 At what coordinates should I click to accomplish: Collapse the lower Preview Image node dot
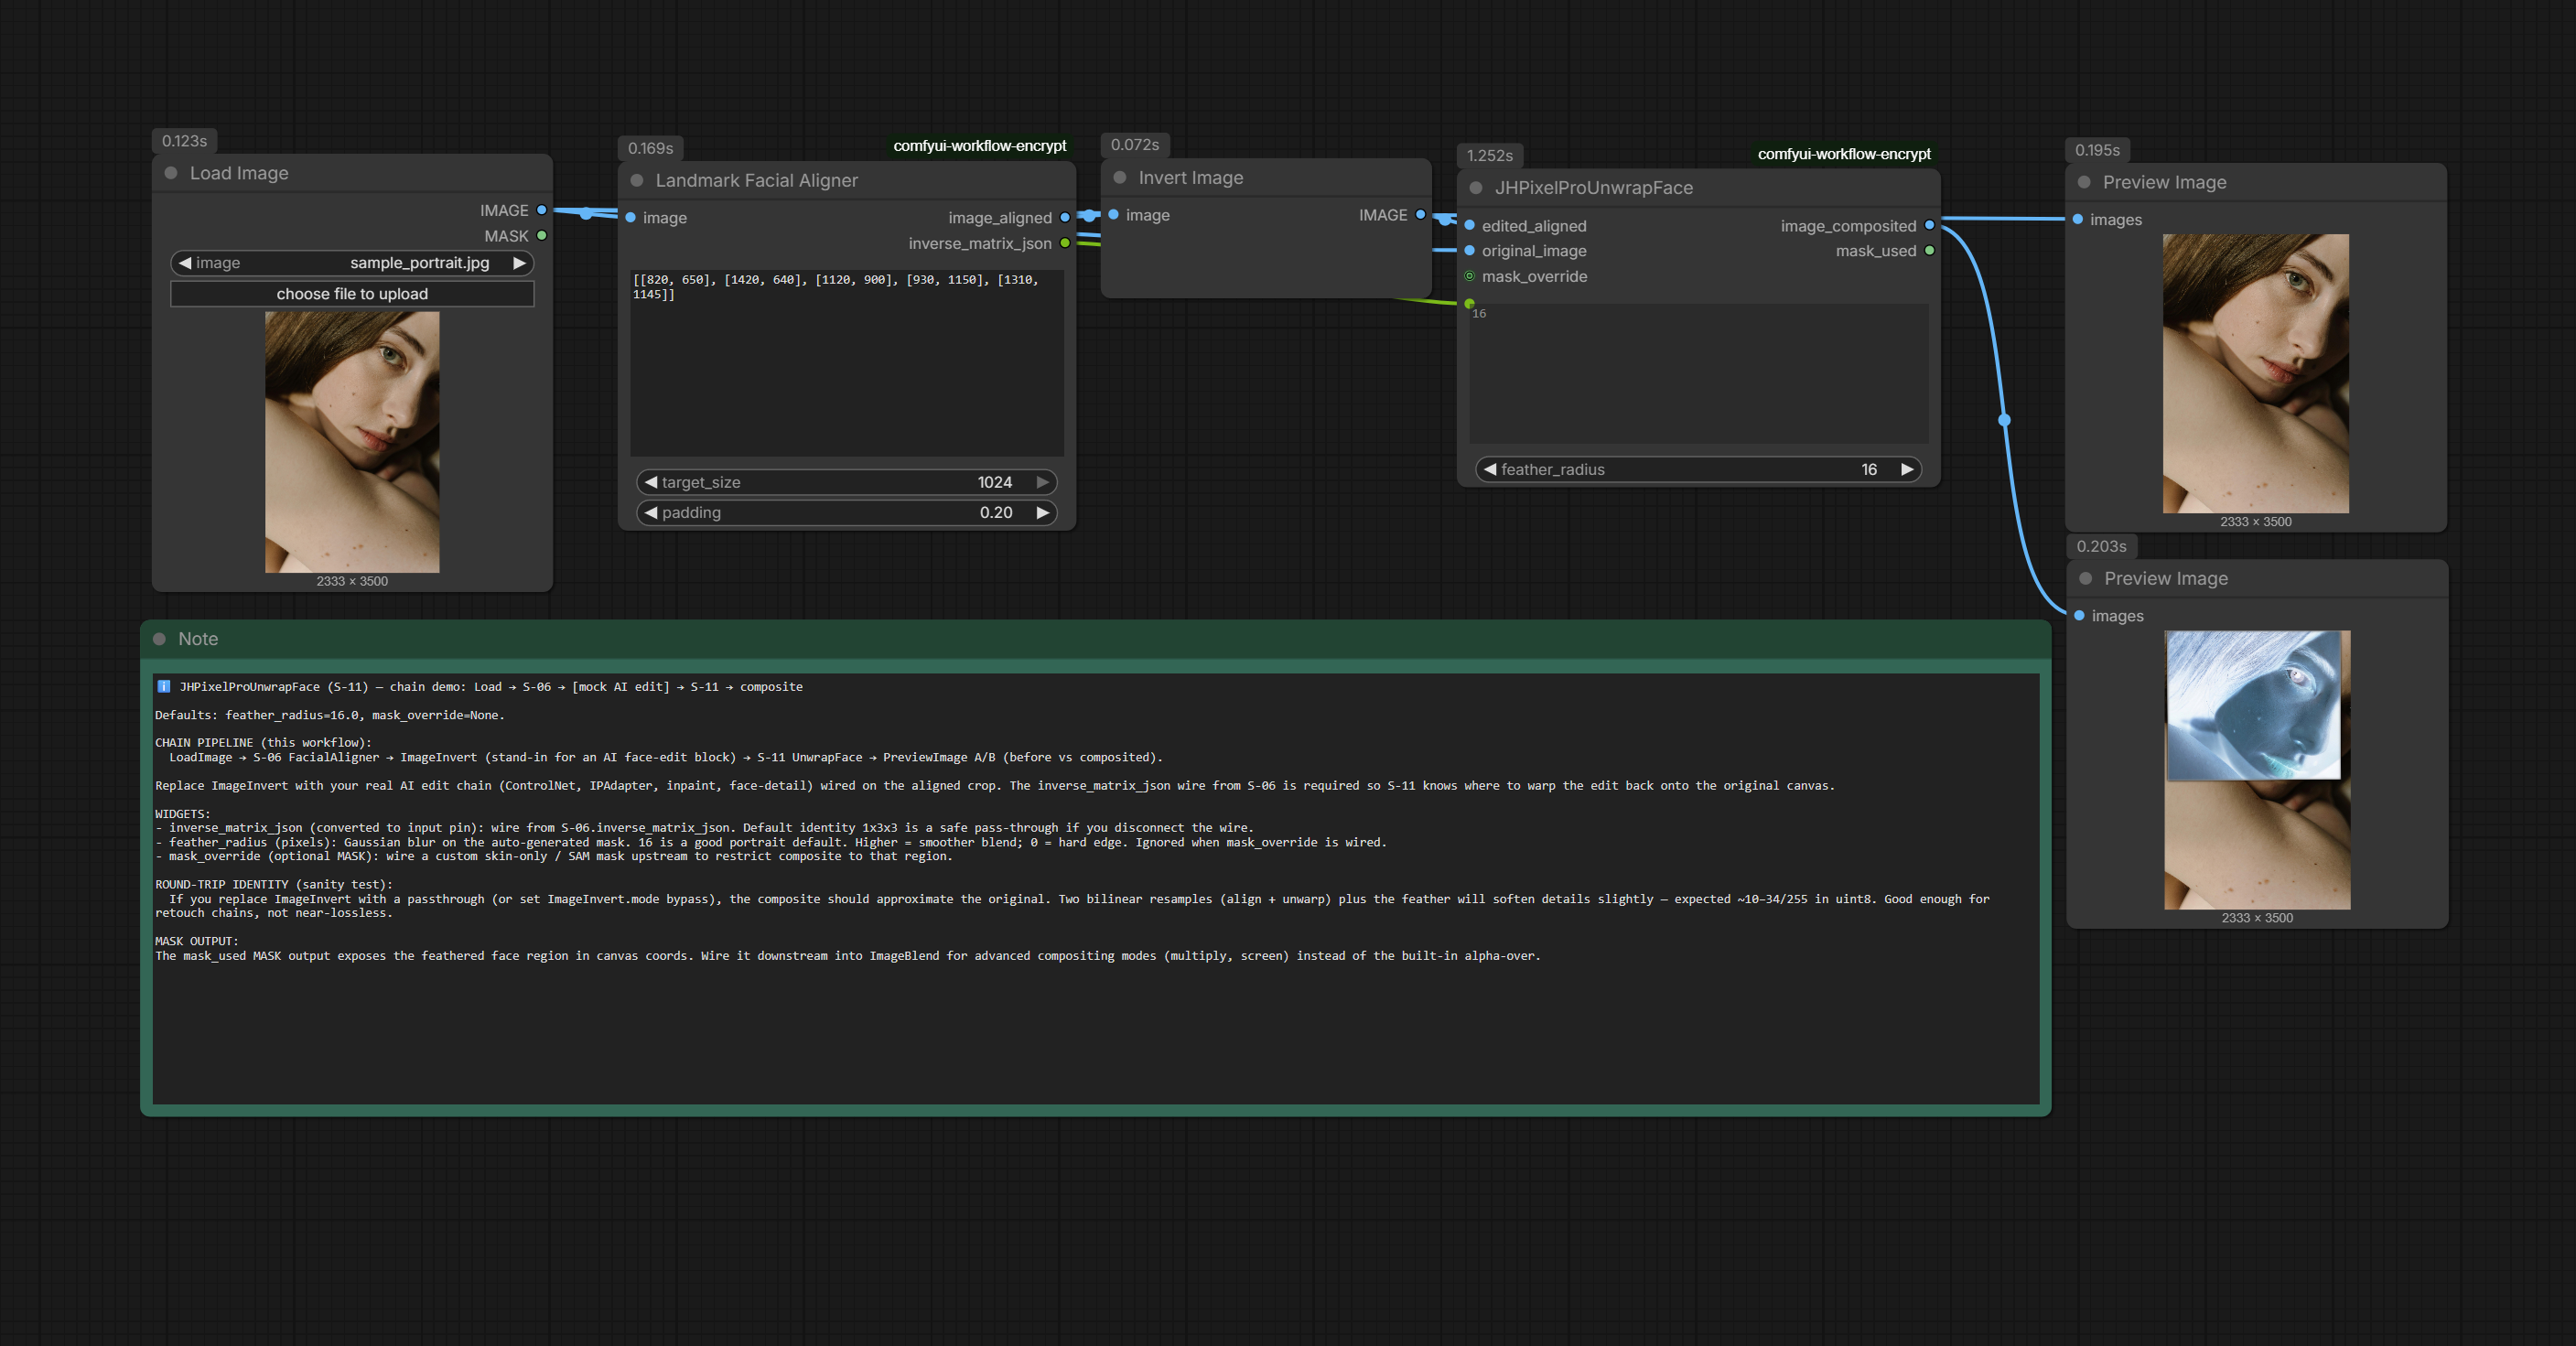point(2086,578)
